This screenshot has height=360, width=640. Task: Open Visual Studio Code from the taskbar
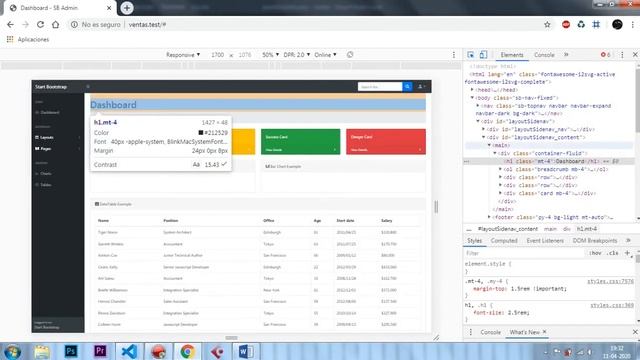coord(129,351)
